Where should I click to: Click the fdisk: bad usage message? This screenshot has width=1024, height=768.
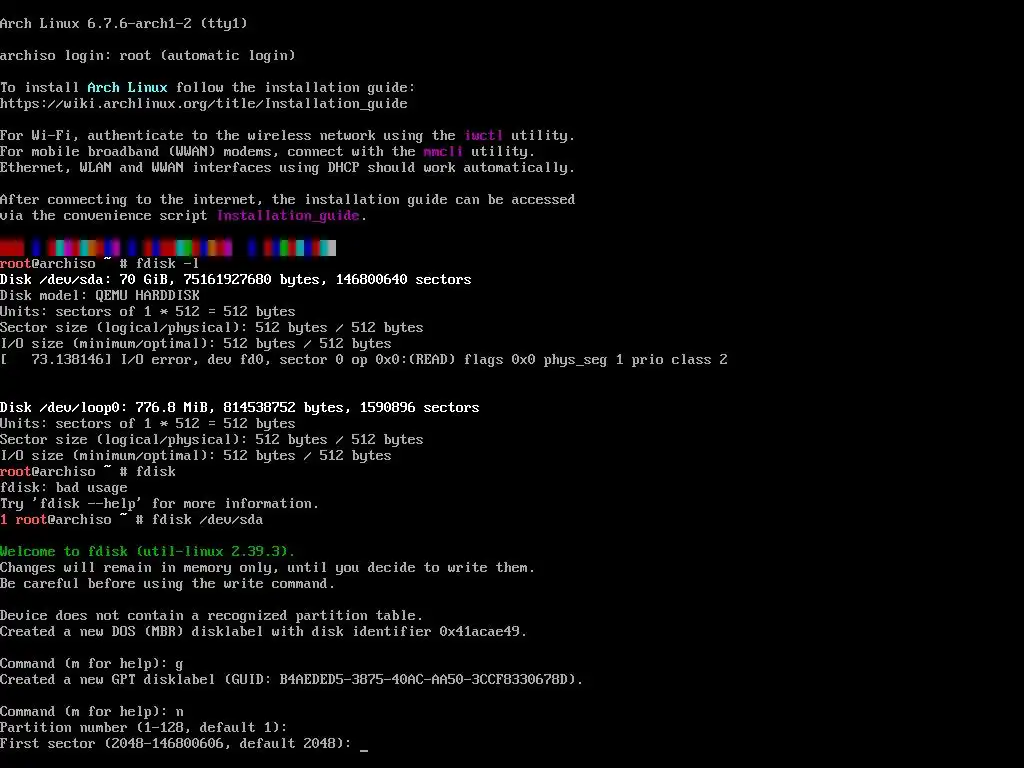coord(64,488)
